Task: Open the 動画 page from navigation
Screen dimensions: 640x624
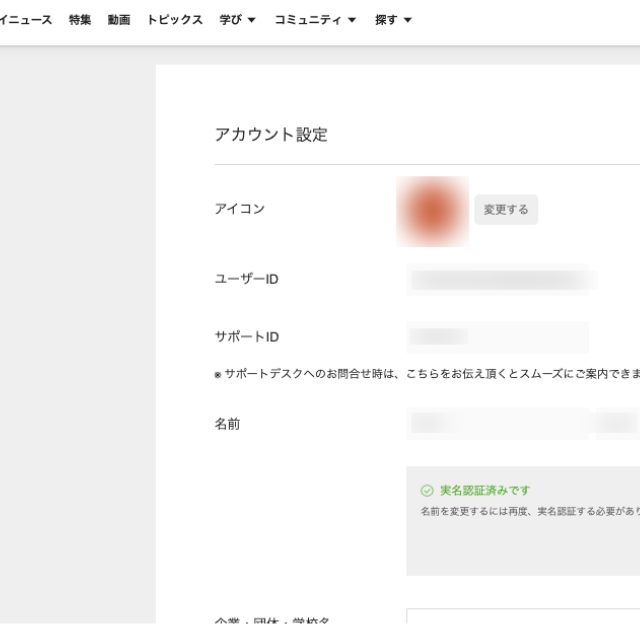Action: pyautogui.click(x=119, y=20)
